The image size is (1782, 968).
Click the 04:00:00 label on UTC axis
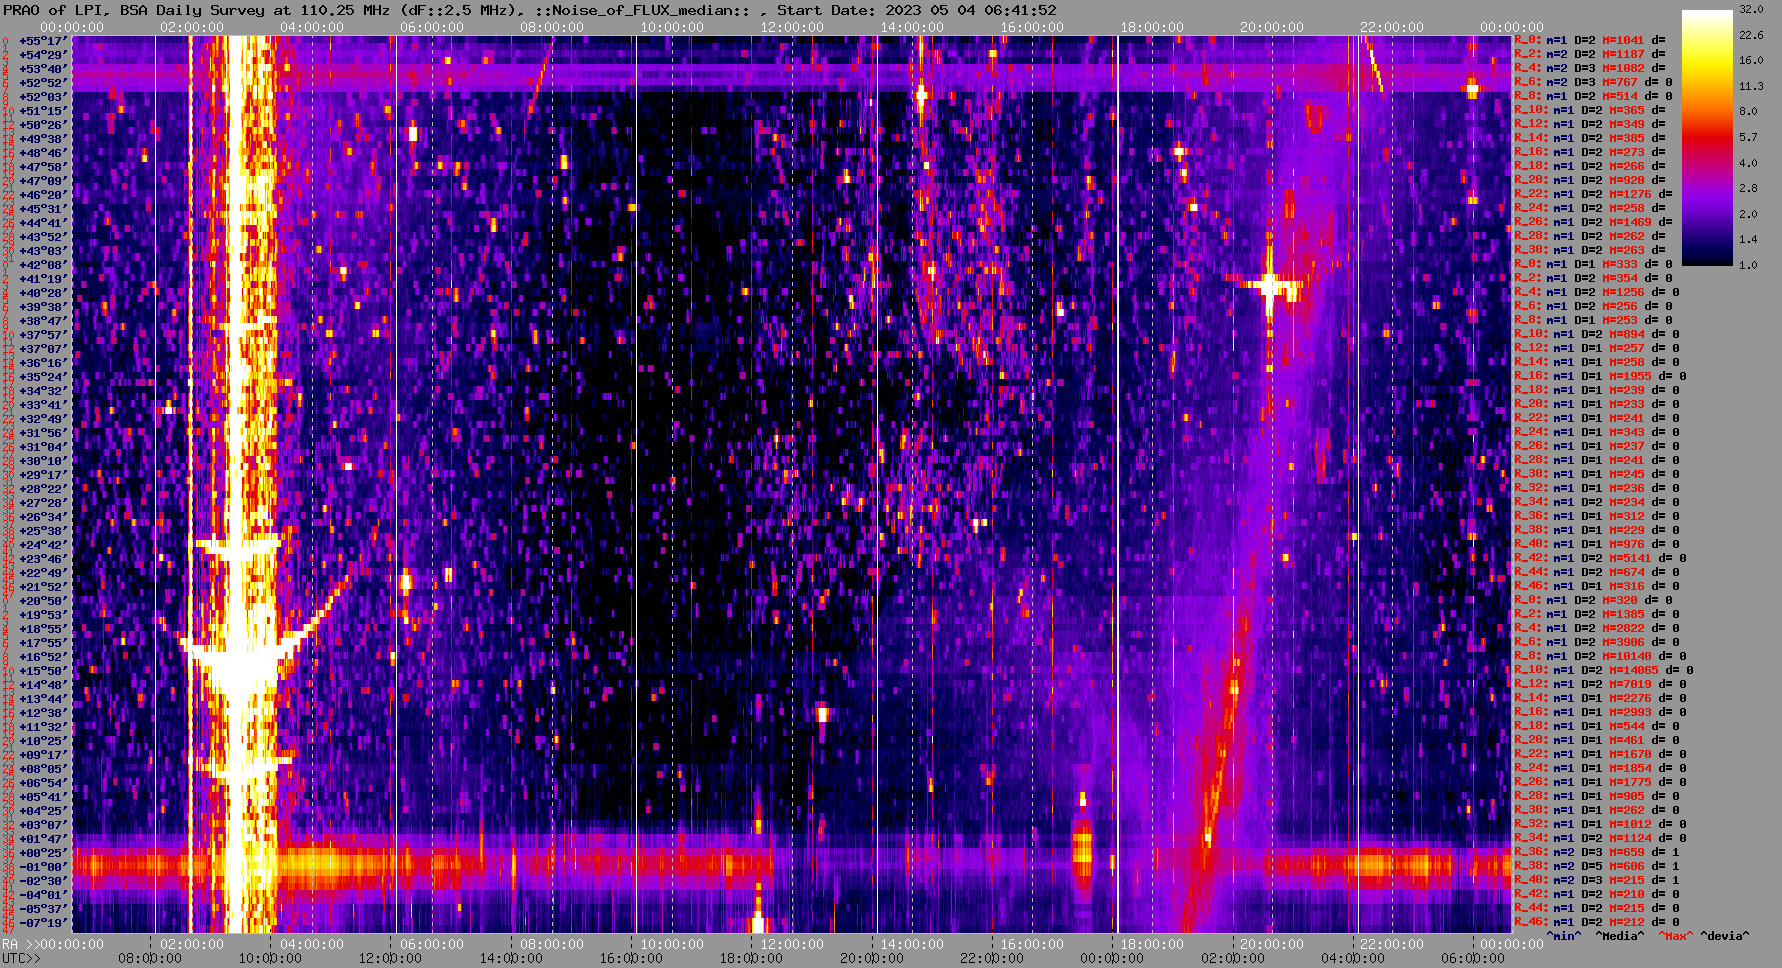1352,958
